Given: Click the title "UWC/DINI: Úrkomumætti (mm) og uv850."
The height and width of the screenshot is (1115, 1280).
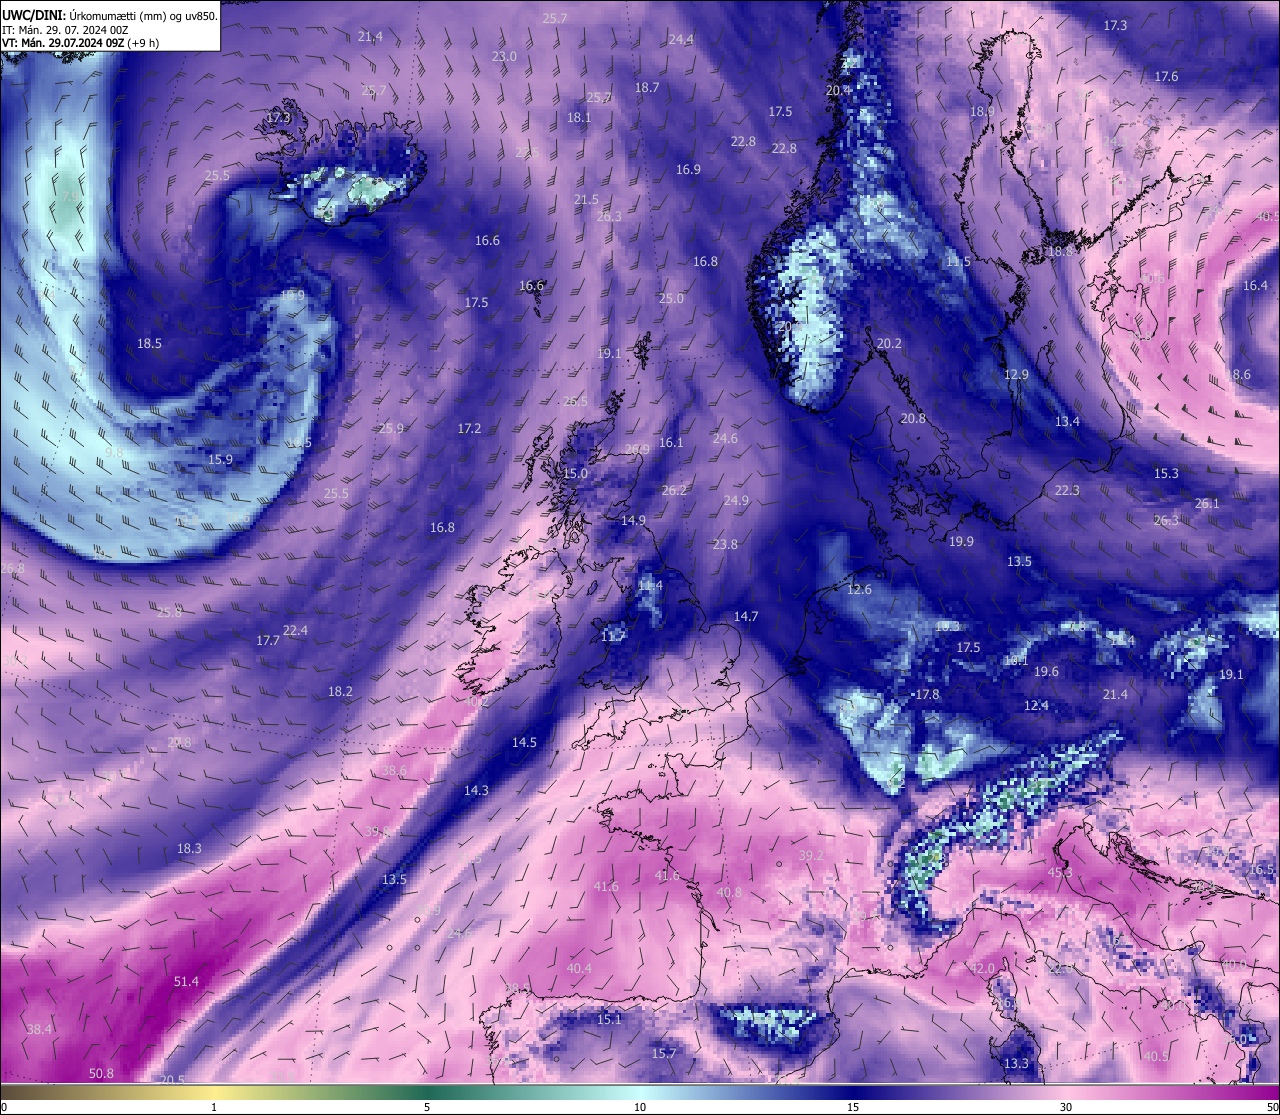Looking at the screenshot, I should pos(110,16).
